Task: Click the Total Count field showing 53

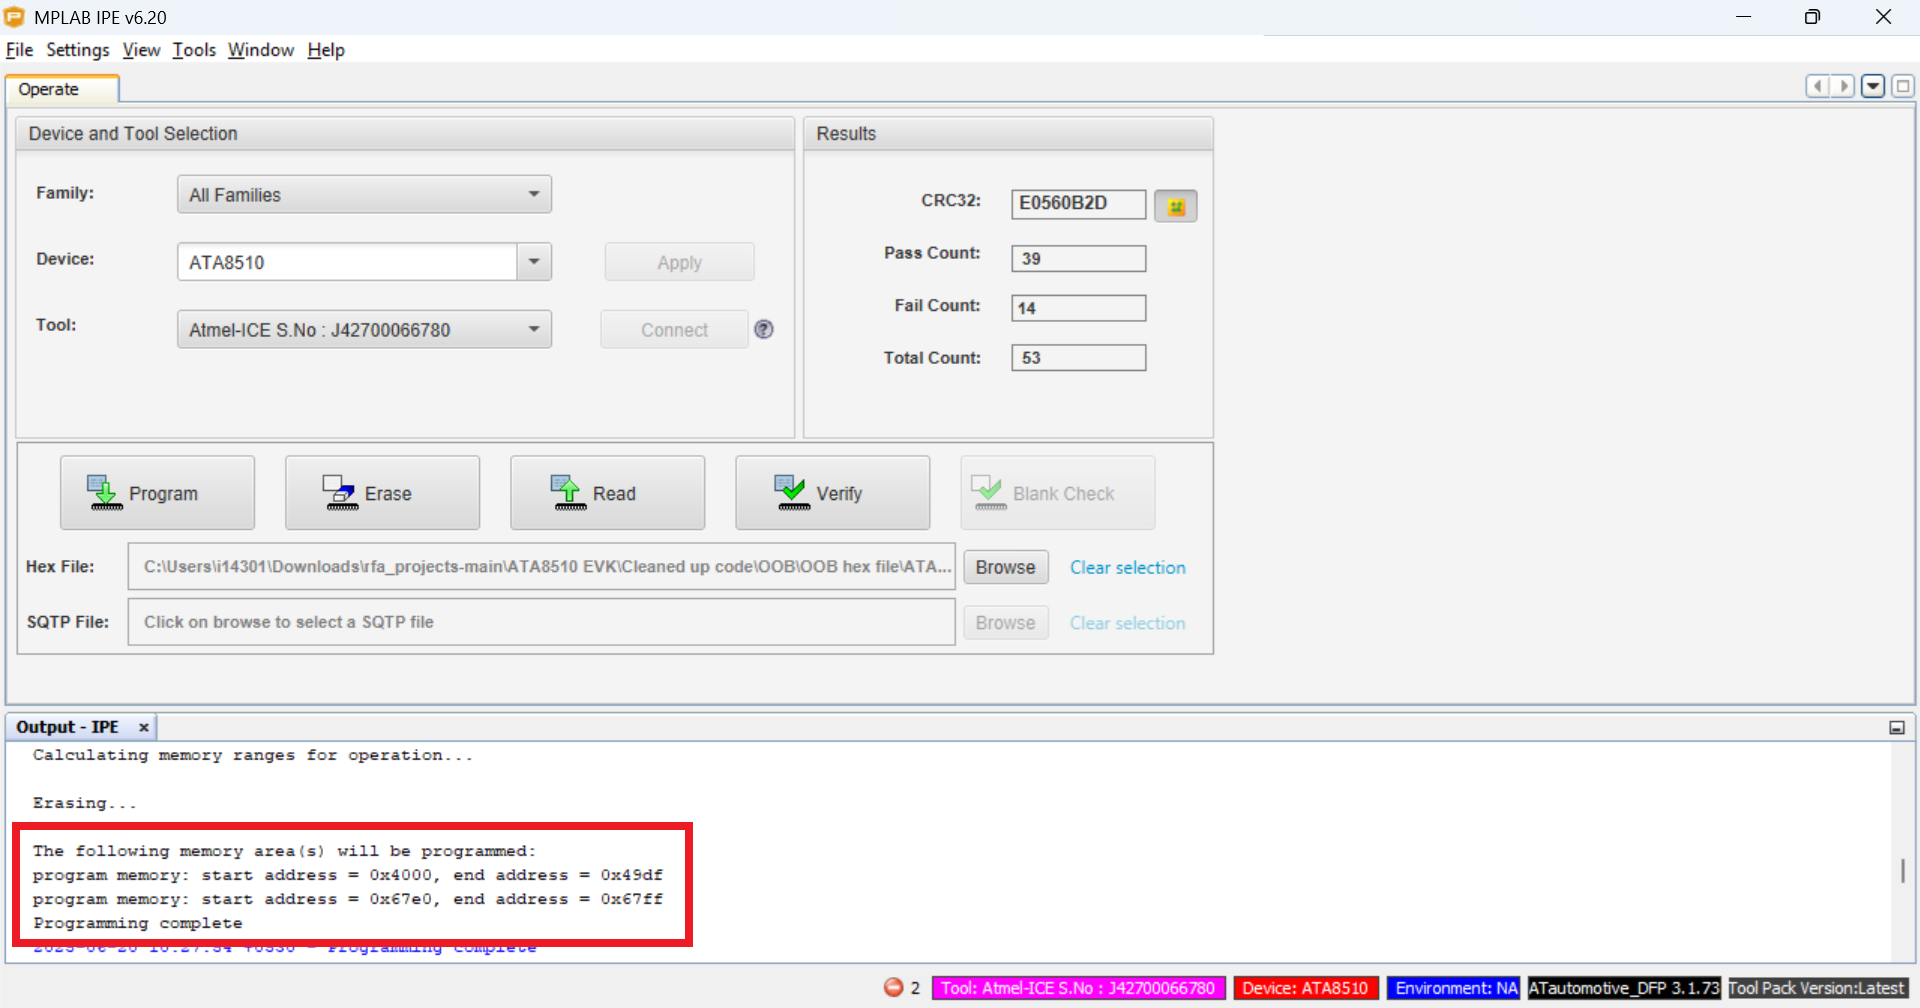Action: (x=1078, y=357)
